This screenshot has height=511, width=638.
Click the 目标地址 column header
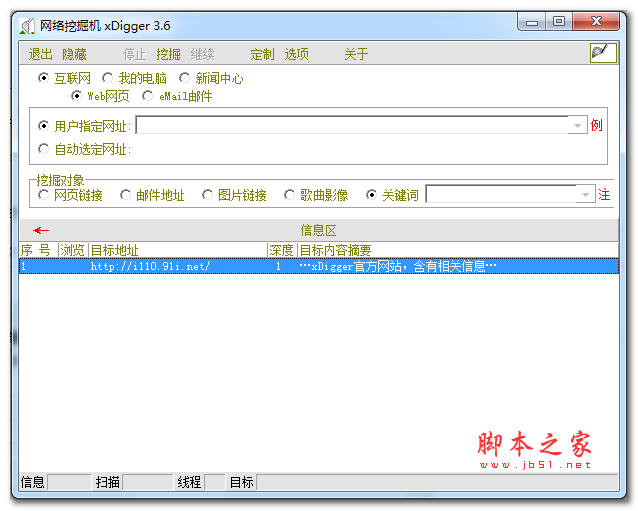point(178,250)
